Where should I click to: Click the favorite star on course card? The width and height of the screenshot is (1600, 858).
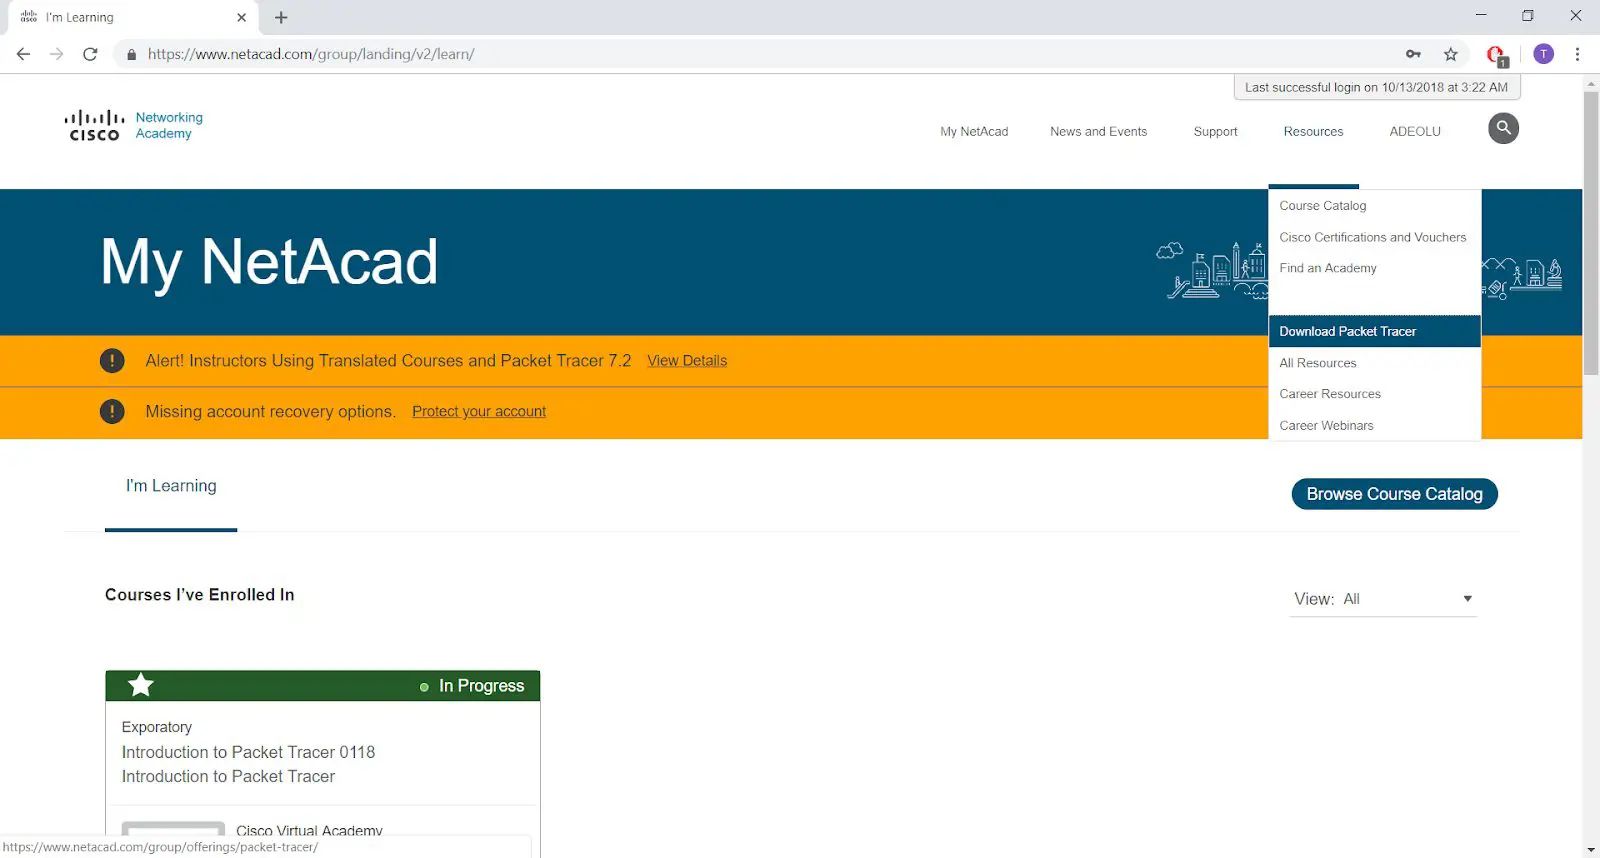141,685
